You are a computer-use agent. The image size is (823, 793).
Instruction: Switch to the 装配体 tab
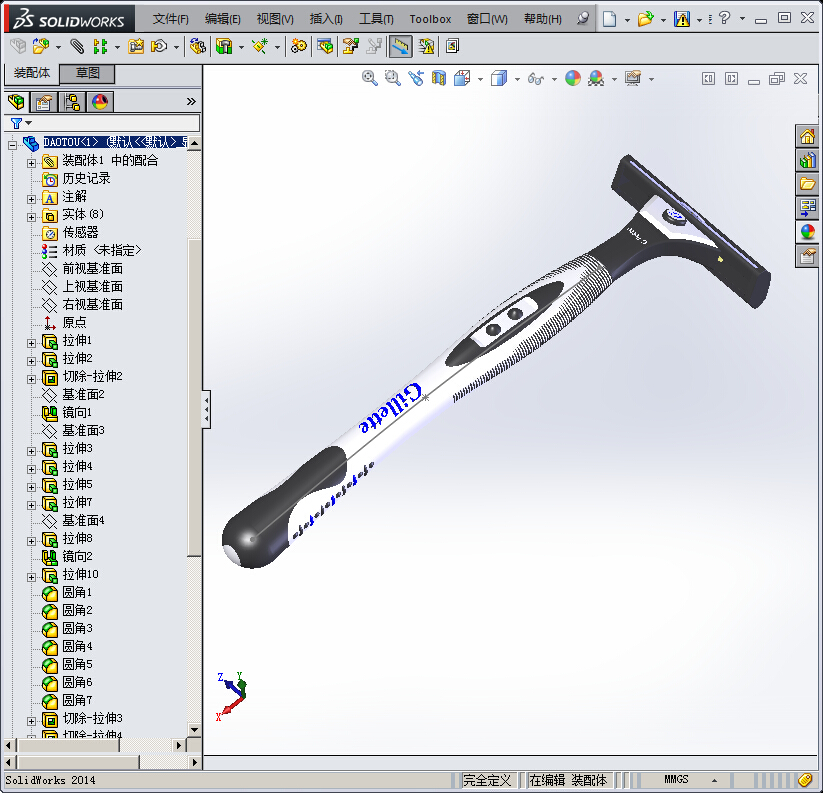point(31,73)
